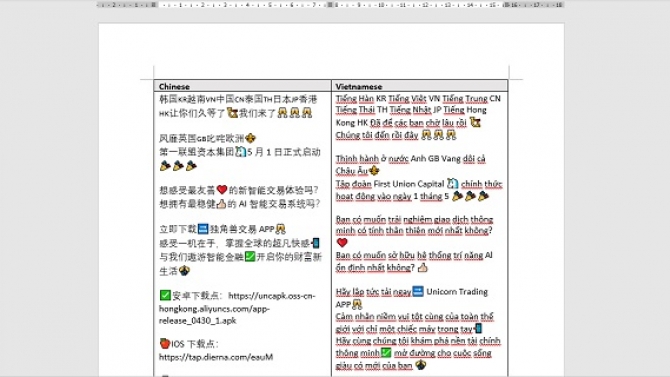The height and width of the screenshot is (377, 670).
Task: Click text 'giàu có mới của bạn'
Action: pos(374,365)
